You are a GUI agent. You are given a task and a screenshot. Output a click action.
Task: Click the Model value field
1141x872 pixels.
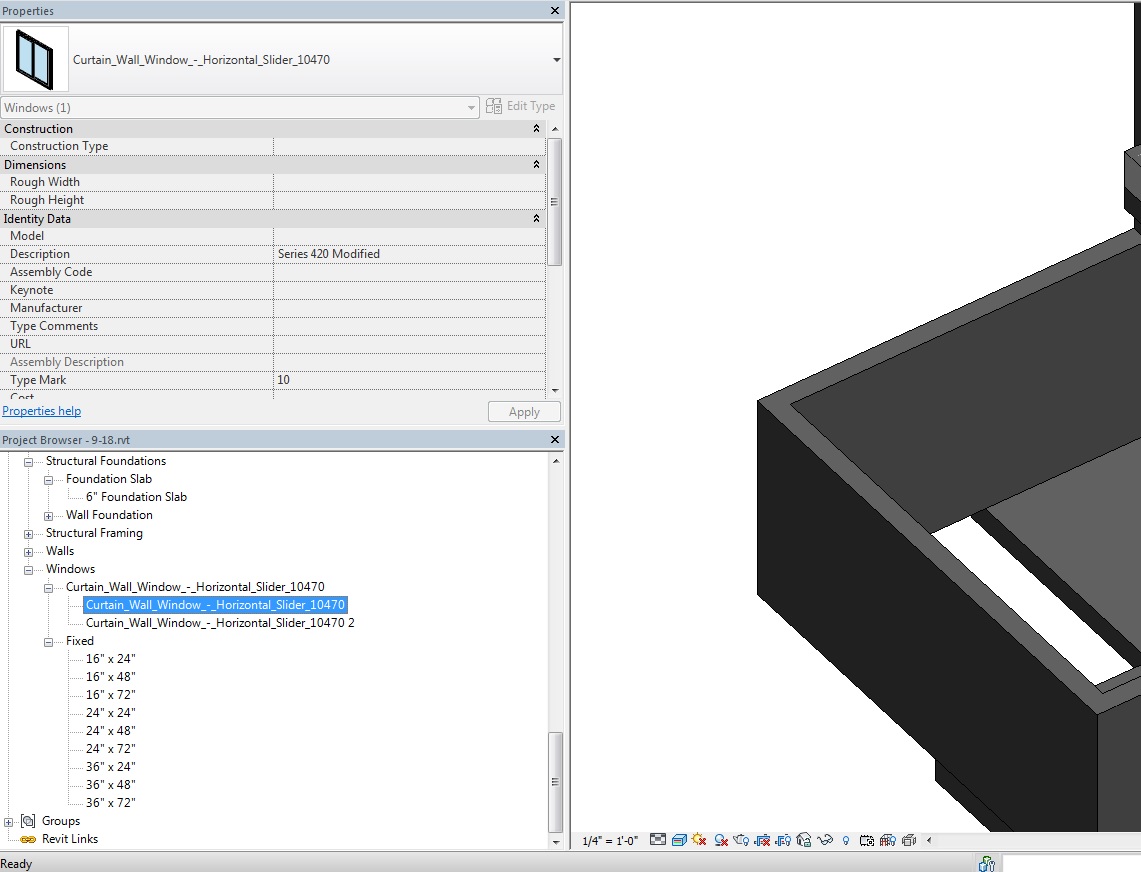click(410, 236)
